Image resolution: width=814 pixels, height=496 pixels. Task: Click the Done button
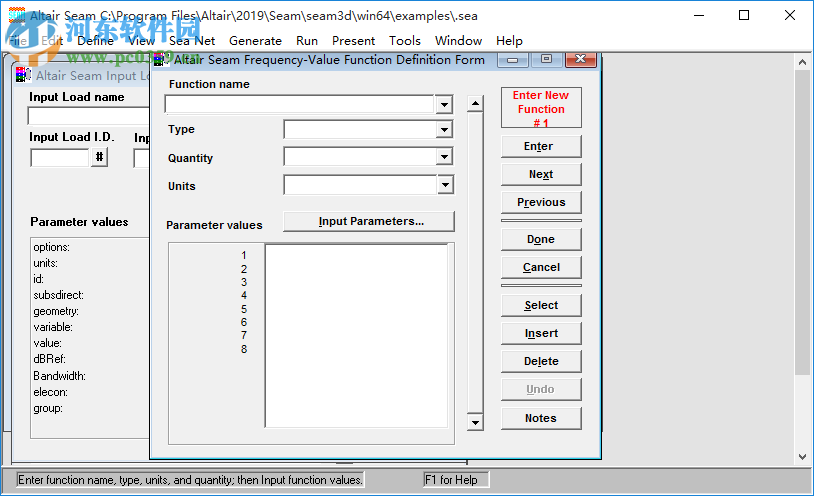pyautogui.click(x=541, y=239)
